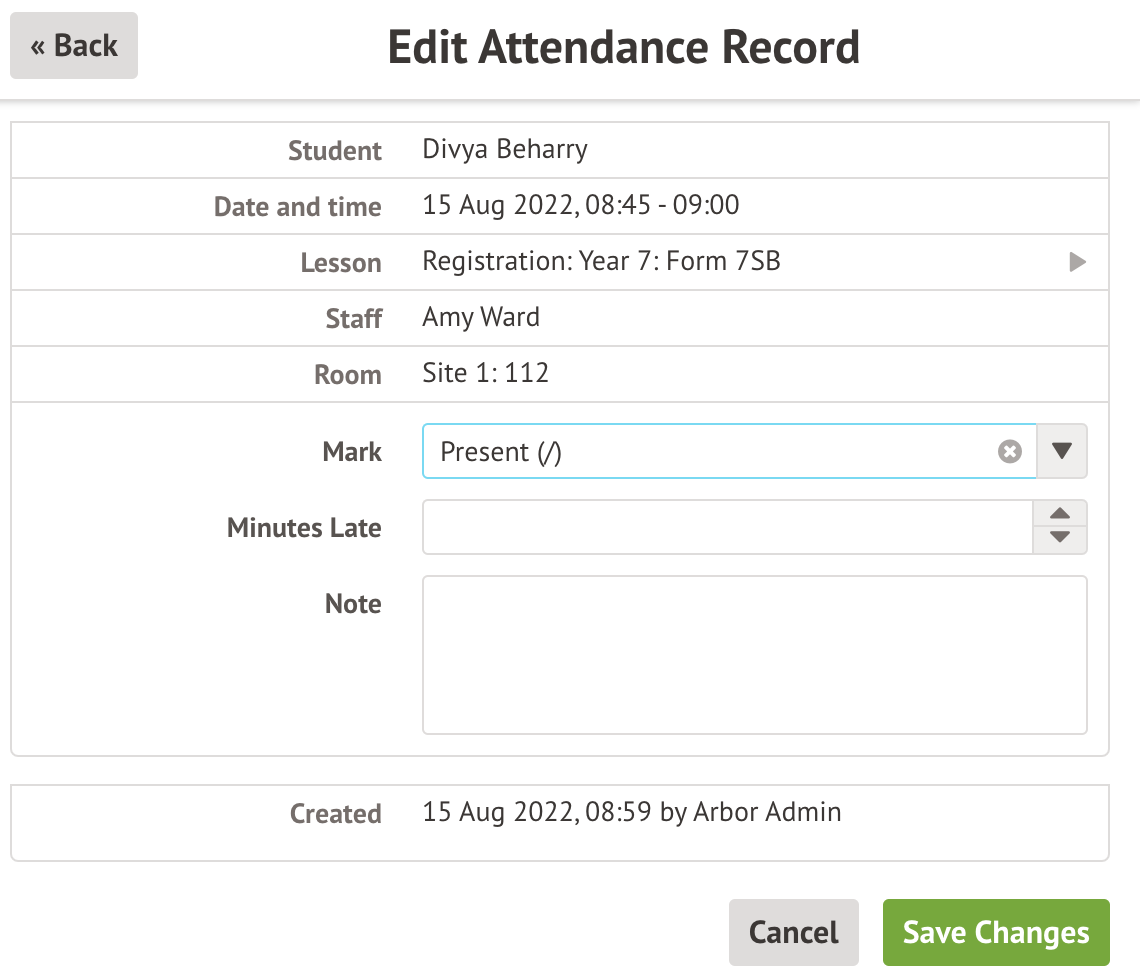Clear the Present mark selection
This screenshot has height=978, width=1140.
tap(1010, 452)
